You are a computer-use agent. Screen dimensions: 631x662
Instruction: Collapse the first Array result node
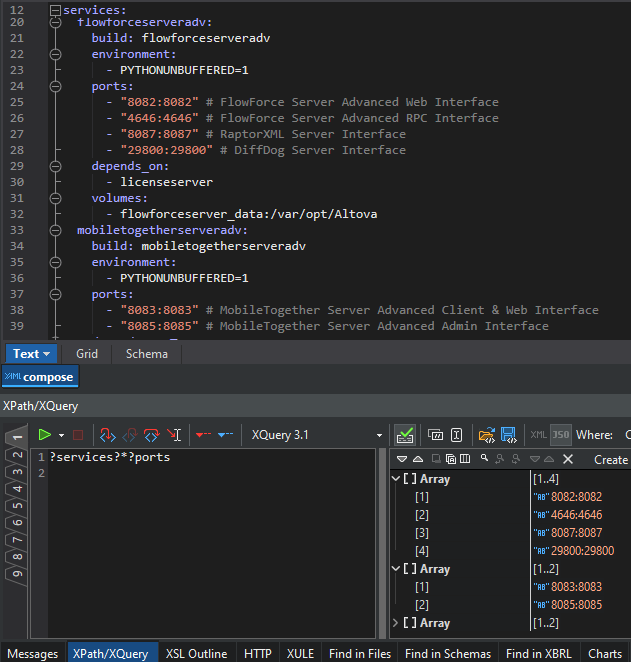click(397, 479)
